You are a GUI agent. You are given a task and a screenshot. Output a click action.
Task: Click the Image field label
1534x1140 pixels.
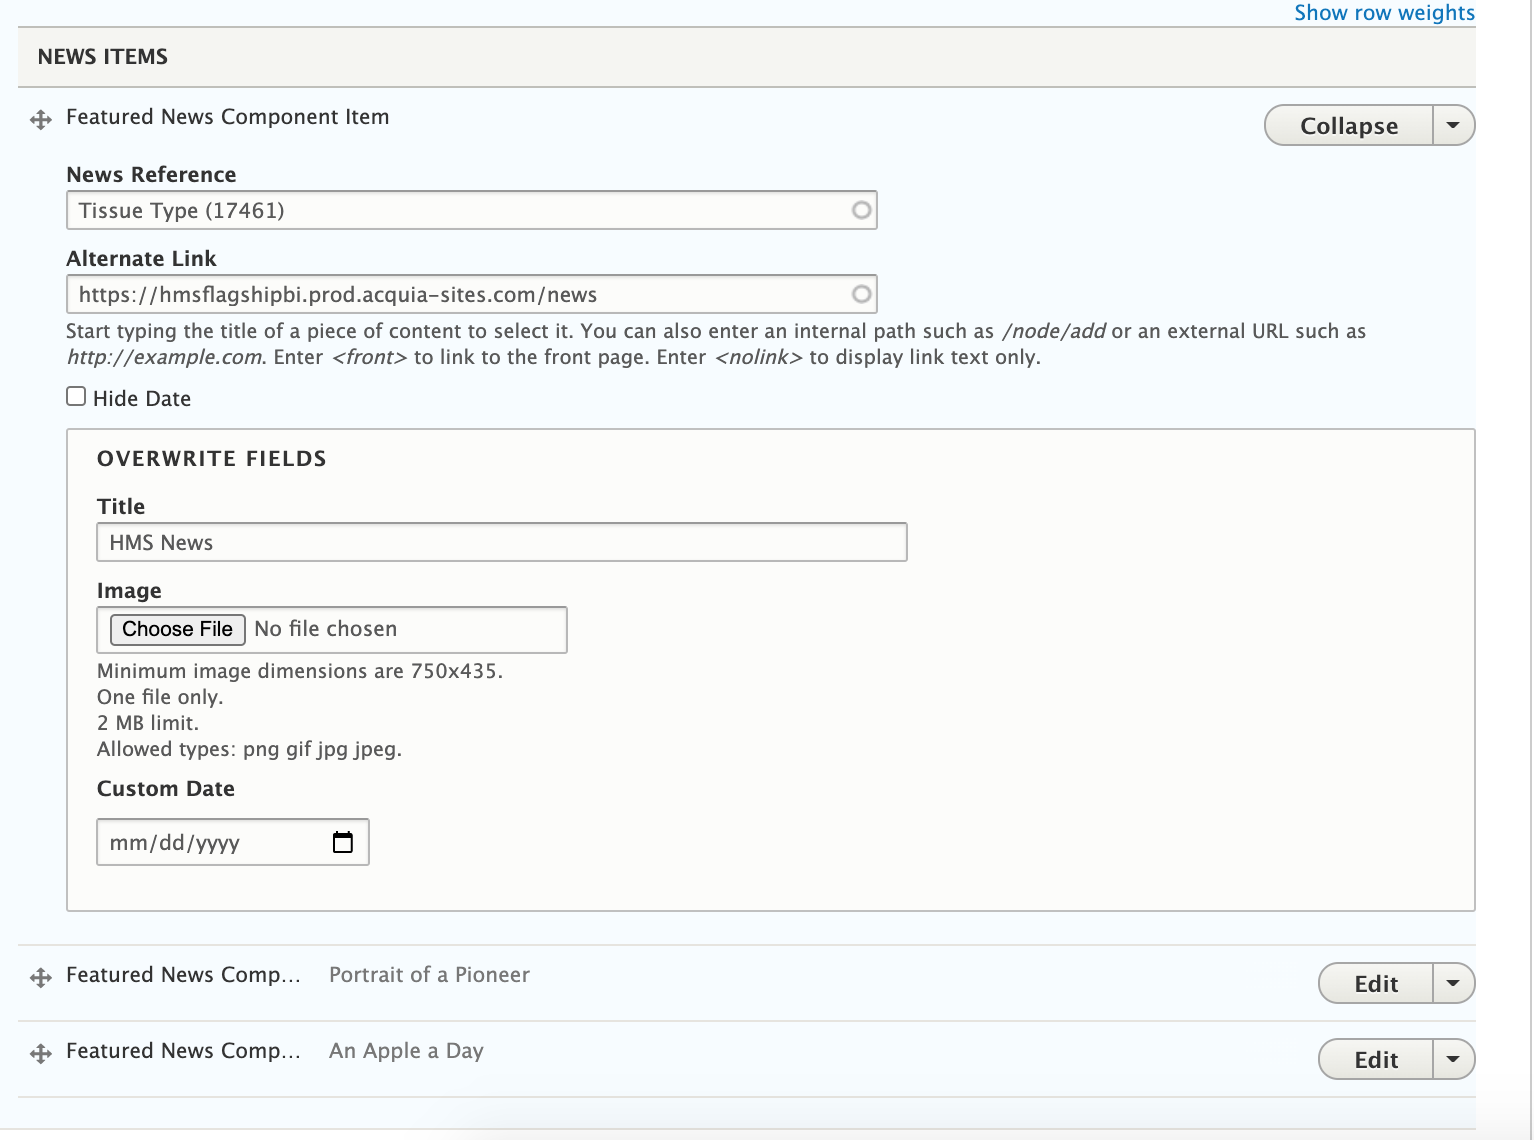click(129, 591)
